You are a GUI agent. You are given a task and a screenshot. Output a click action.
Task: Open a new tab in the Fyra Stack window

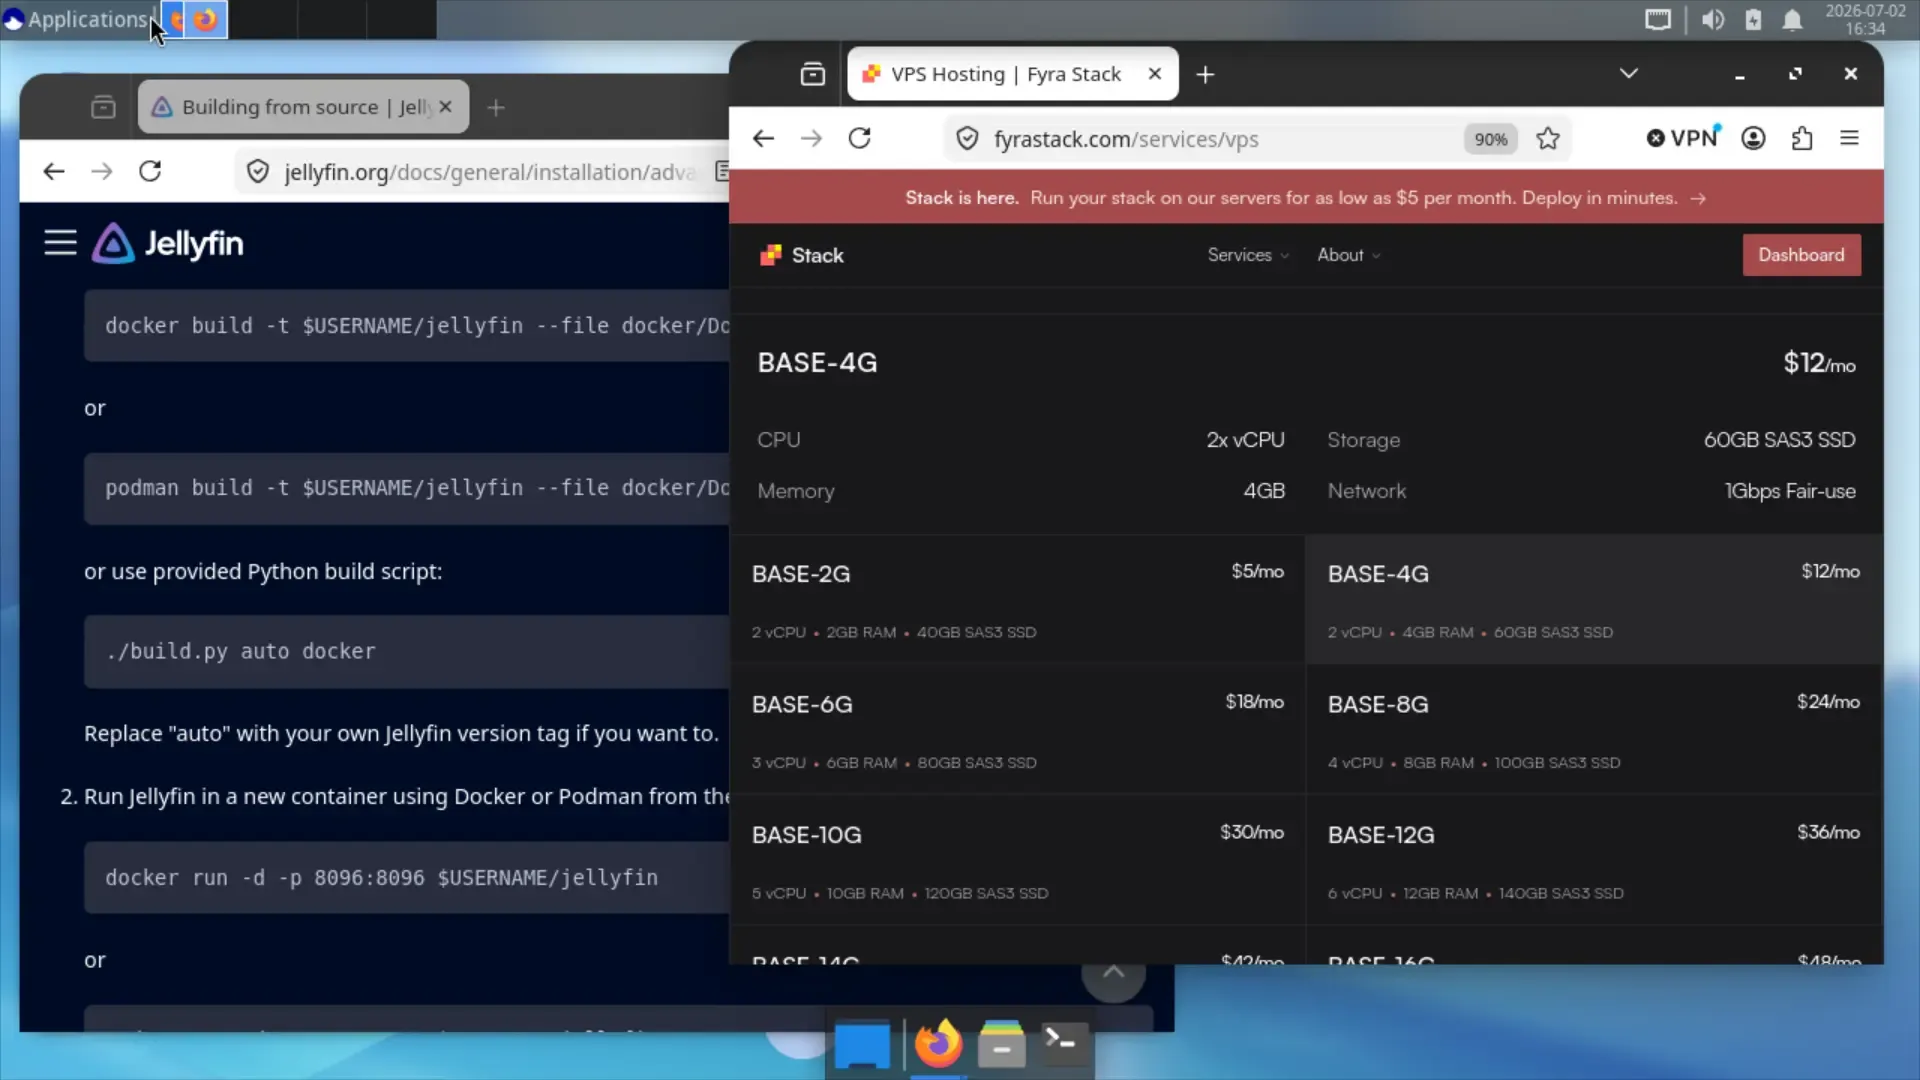[1206, 74]
